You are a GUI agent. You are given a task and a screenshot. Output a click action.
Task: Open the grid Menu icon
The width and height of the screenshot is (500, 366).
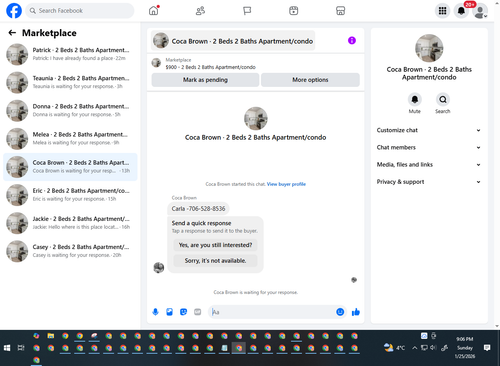click(x=442, y=11)
